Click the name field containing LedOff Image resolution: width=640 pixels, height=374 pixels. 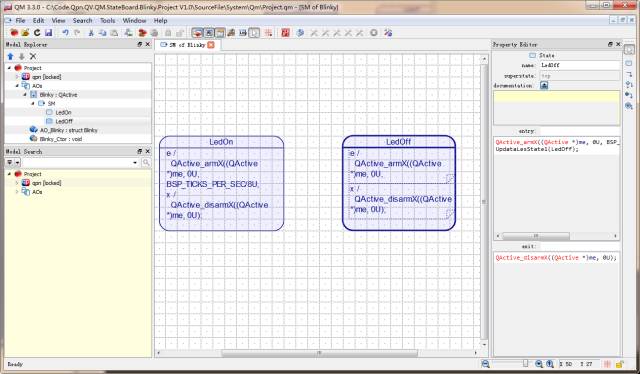[x=579, y=65]
